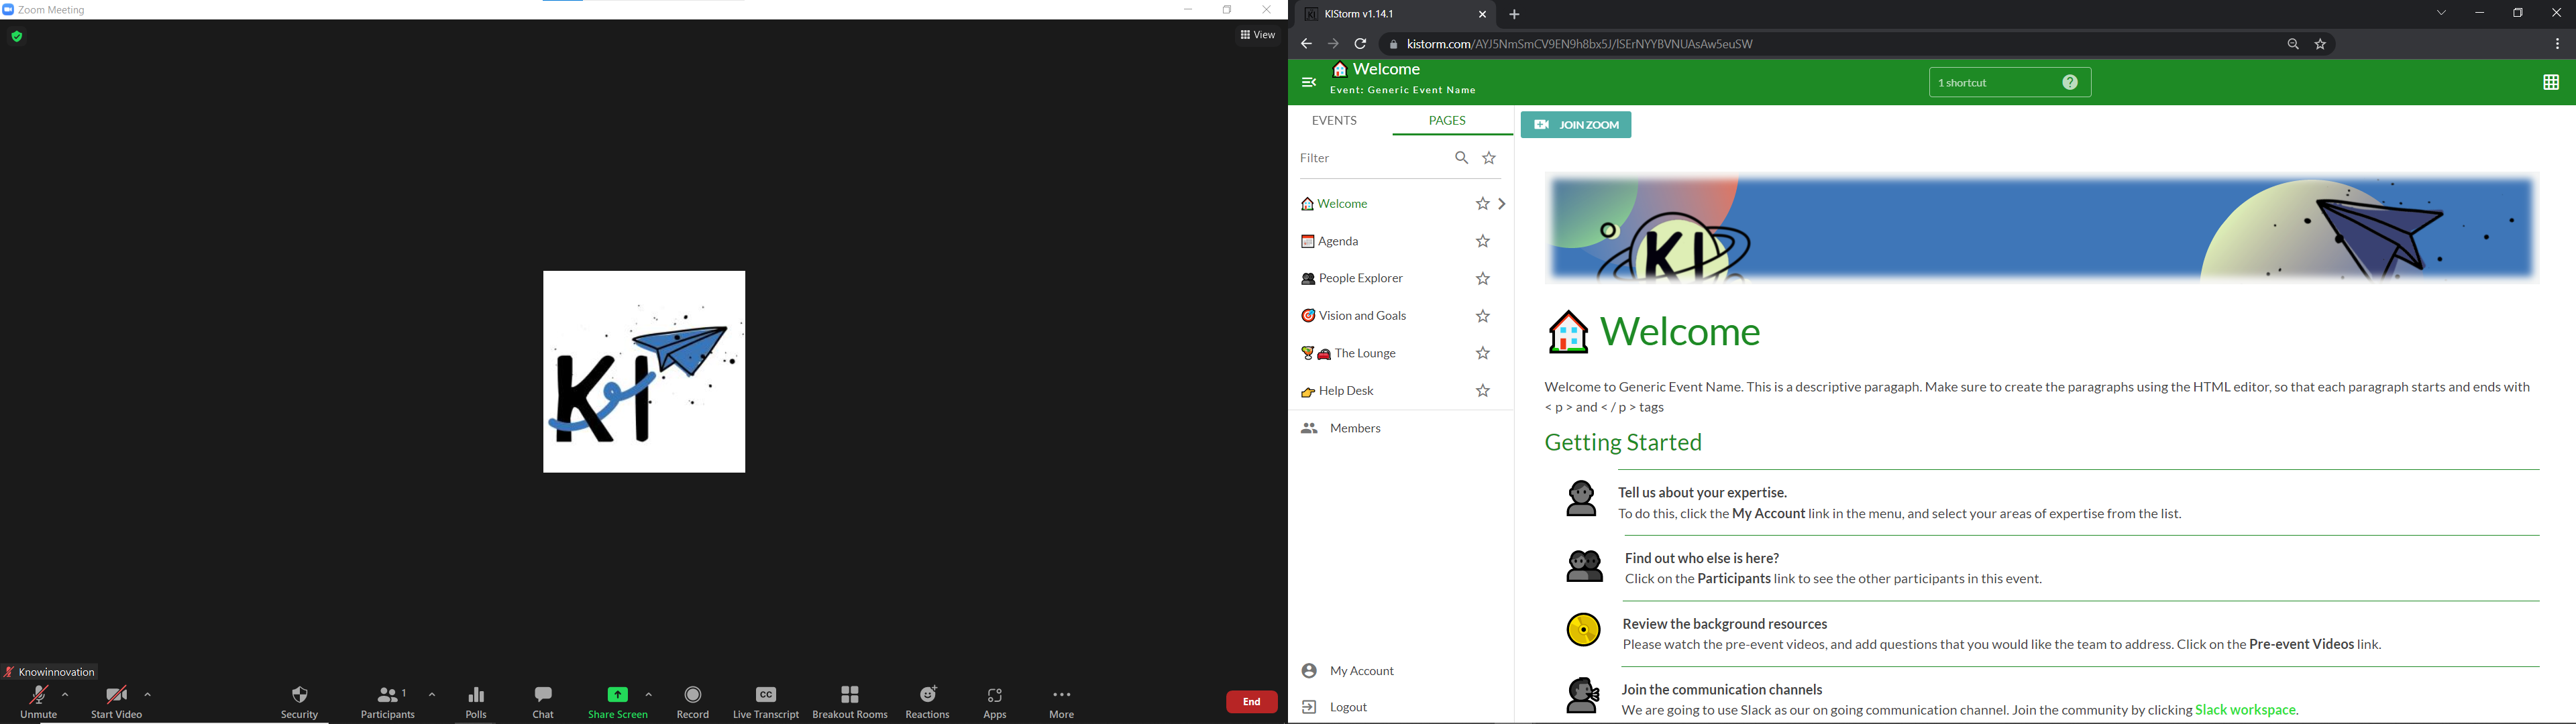This screenshot has width=2576, height=724.
Task: Switch to the EVENTS tab
Action: coord(1335,121)
